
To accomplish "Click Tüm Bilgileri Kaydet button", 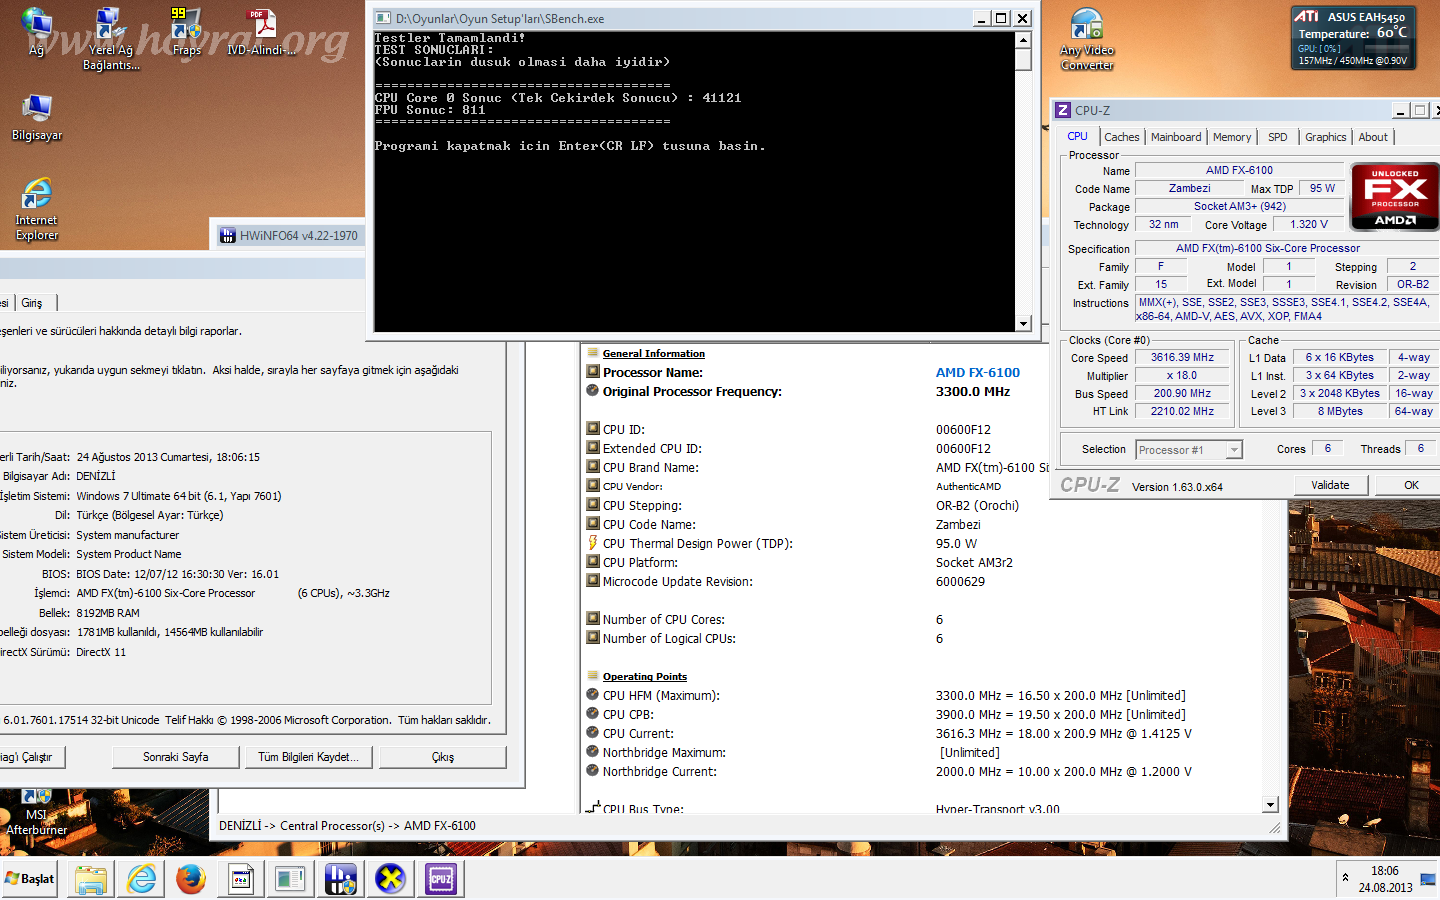I will 309,757.
